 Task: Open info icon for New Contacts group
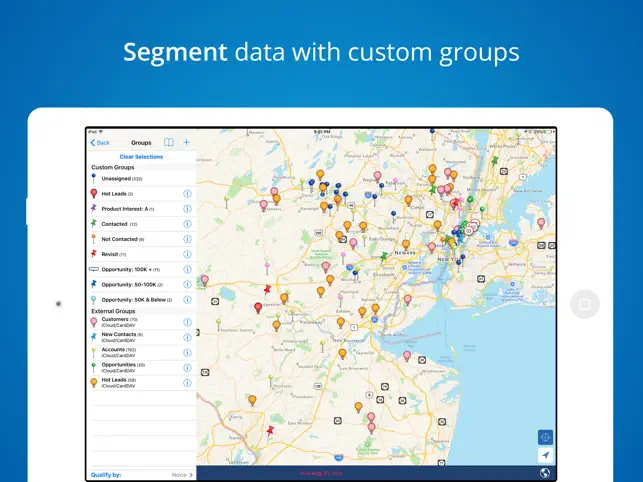pos(187,337)
